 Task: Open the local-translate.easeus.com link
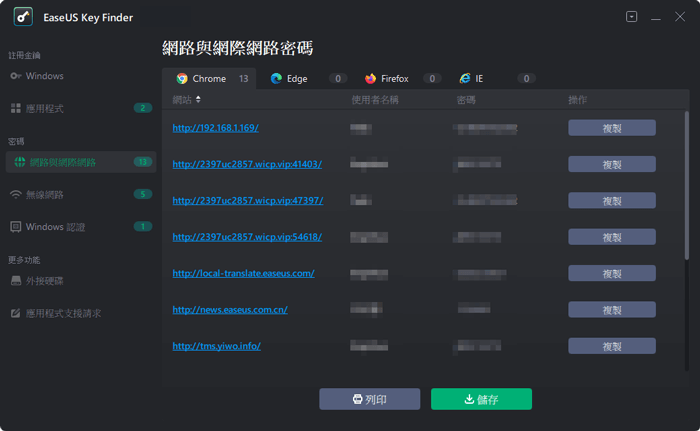(x=243, y=273)
